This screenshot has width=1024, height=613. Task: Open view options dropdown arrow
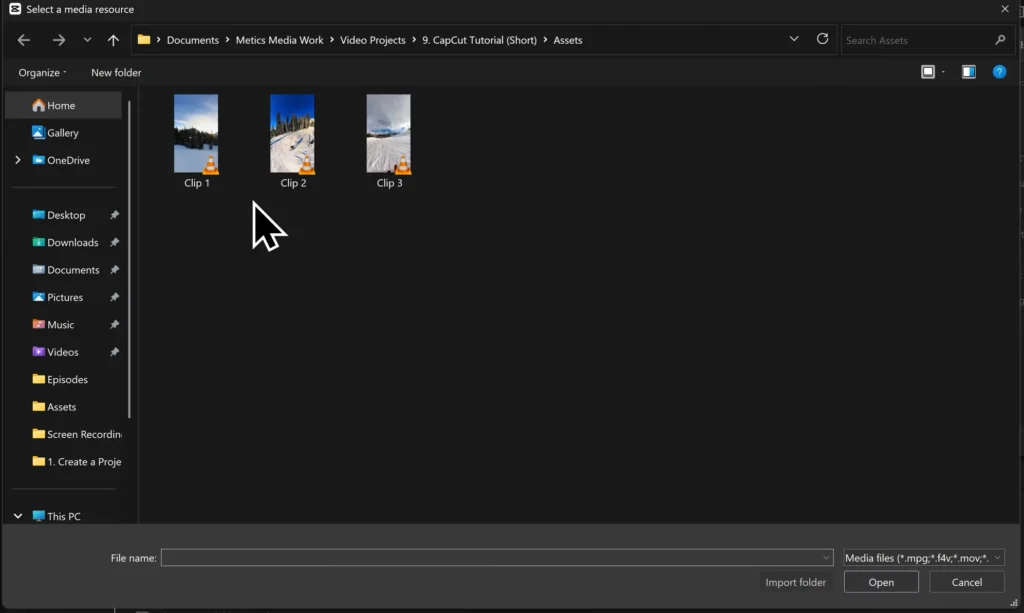[x=943, y=72]
